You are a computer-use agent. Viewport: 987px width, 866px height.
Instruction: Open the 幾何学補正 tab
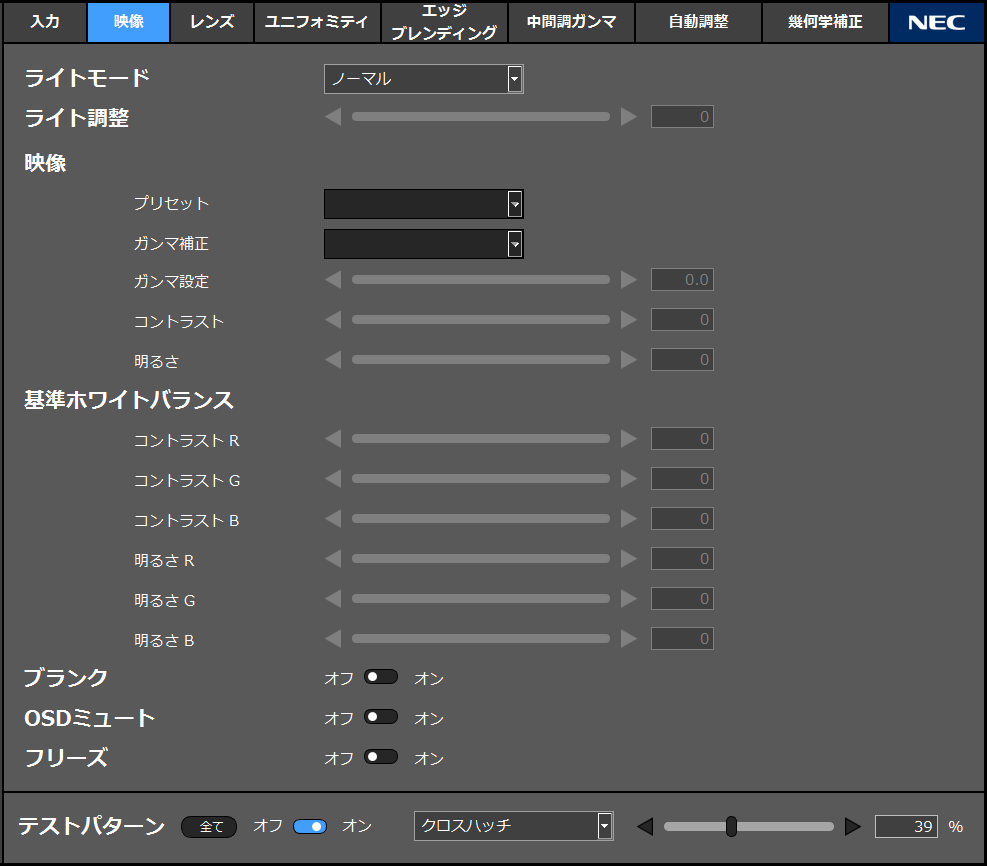pyautogui.click(x=825, y=22)
